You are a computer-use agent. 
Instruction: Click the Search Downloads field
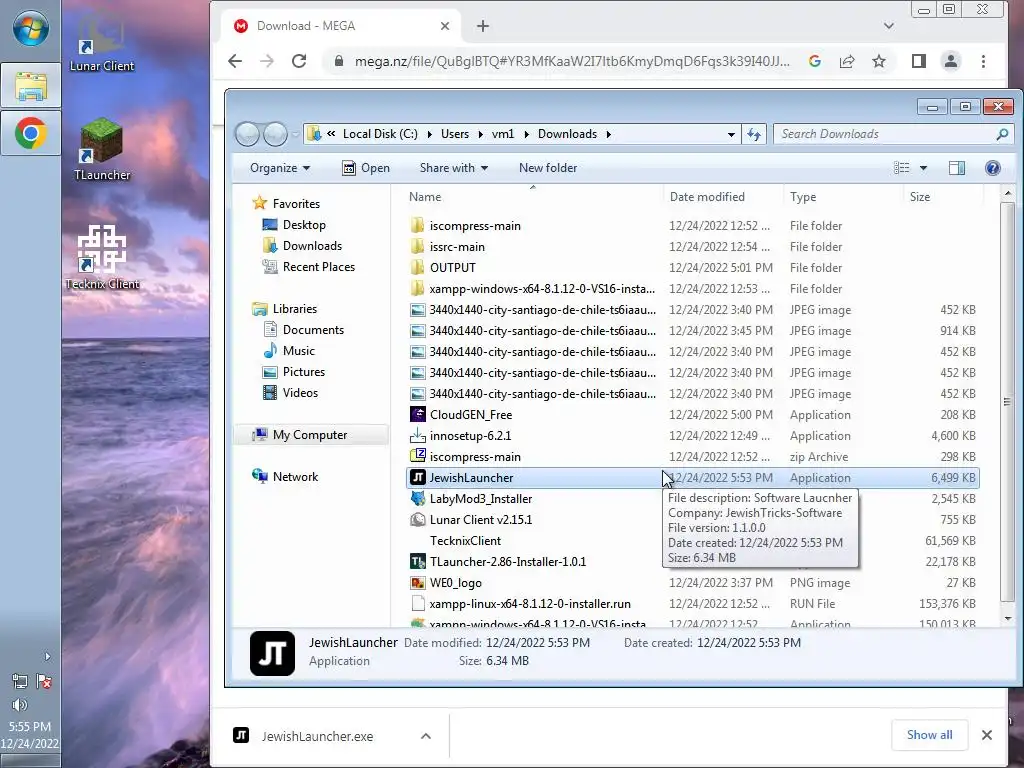pyautogui.click(x=892, y=134)
